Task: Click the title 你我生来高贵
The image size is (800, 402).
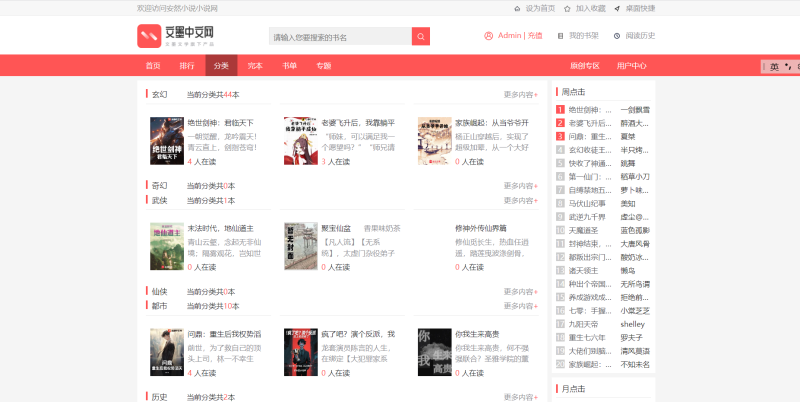Action: (477, 334)
